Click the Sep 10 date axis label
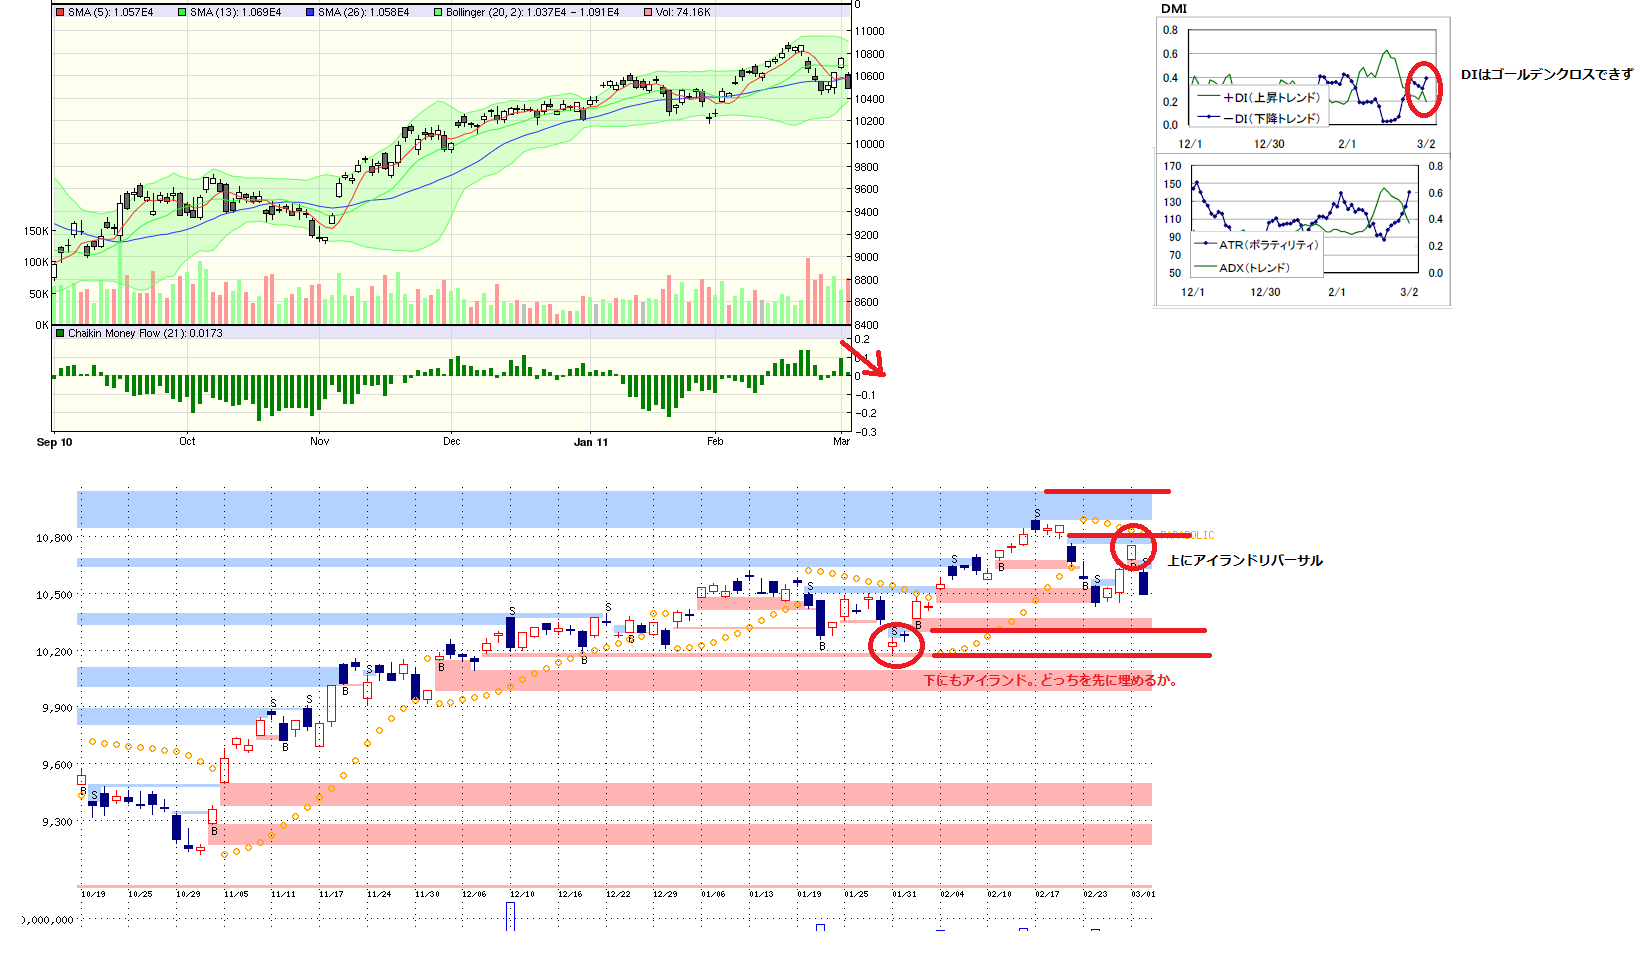The height and width of the screenshot is (980, 1652). coord(54,442)
